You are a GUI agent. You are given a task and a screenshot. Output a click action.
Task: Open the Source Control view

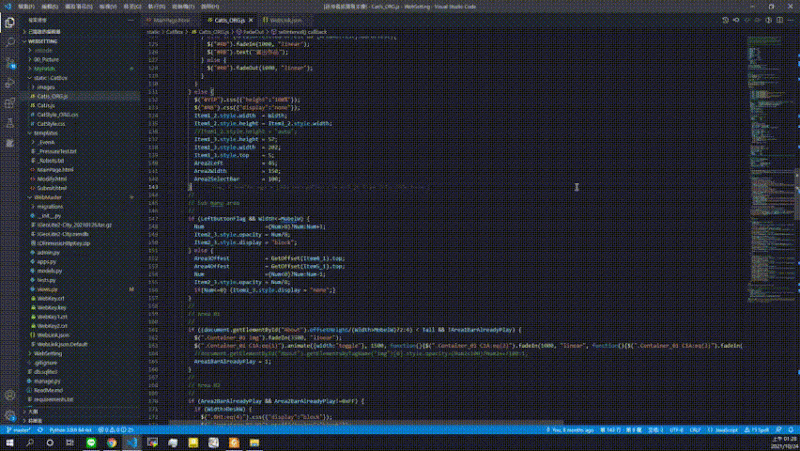pos(10,63)
